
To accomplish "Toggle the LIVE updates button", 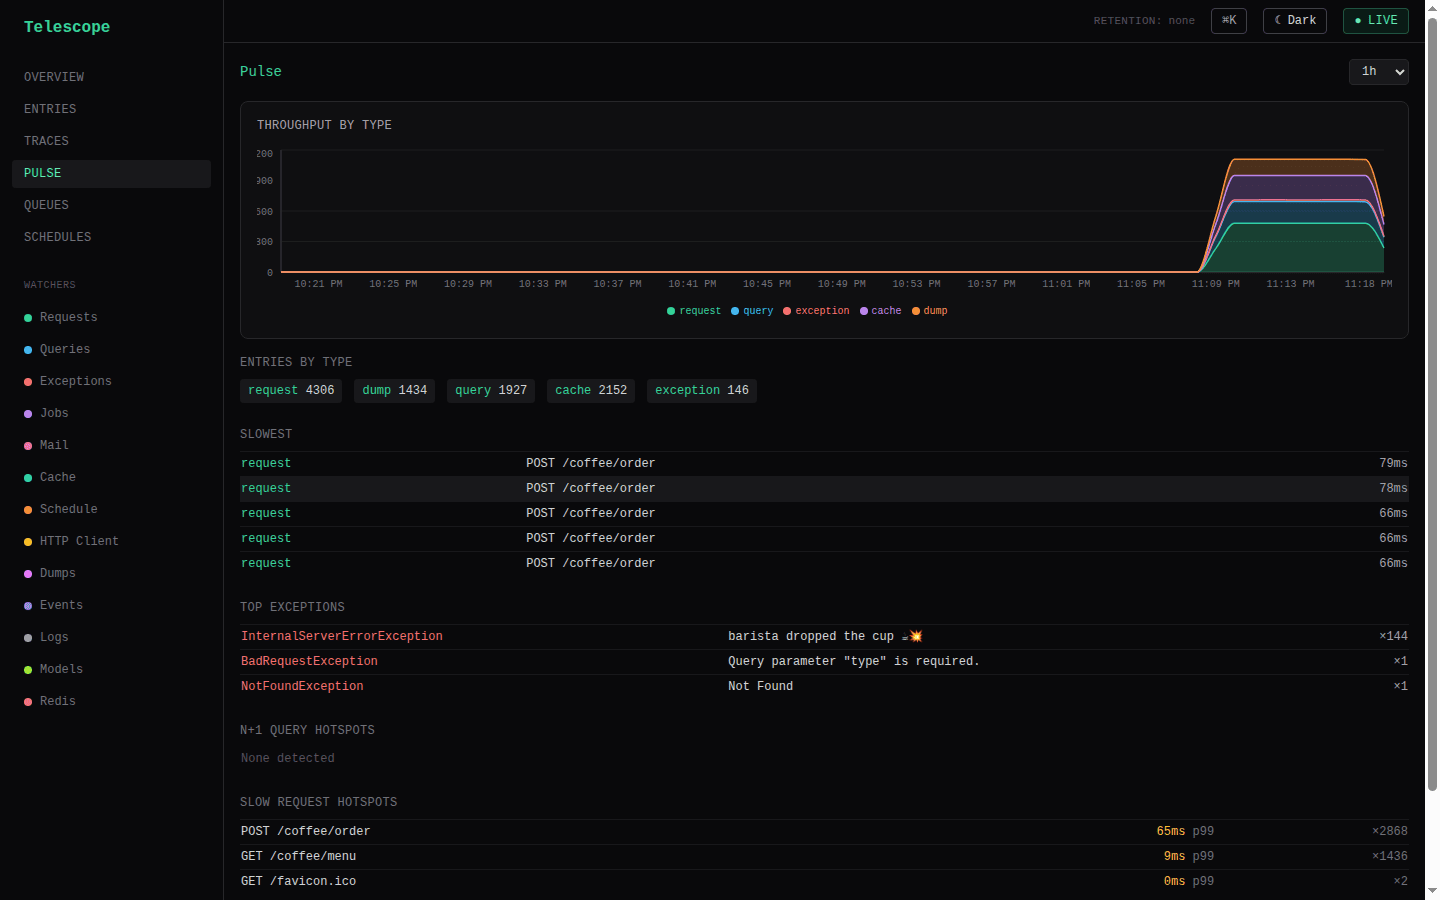I will point(1376,21).
